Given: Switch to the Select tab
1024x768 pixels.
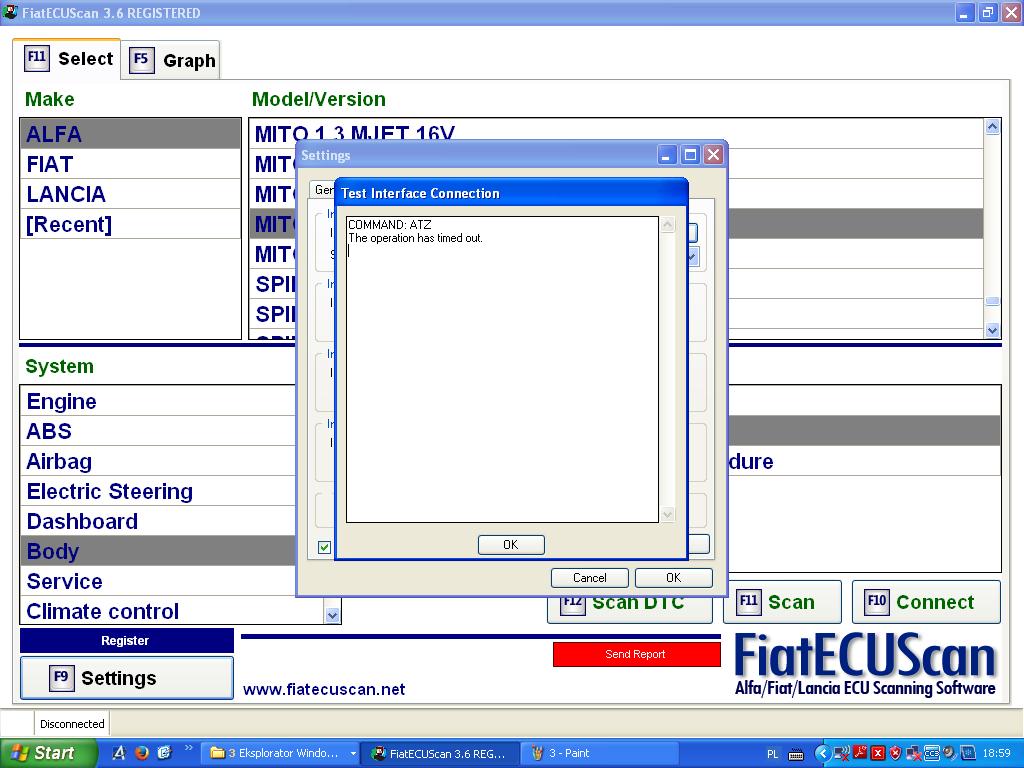Looking at the screenshot, I should 67,59.
